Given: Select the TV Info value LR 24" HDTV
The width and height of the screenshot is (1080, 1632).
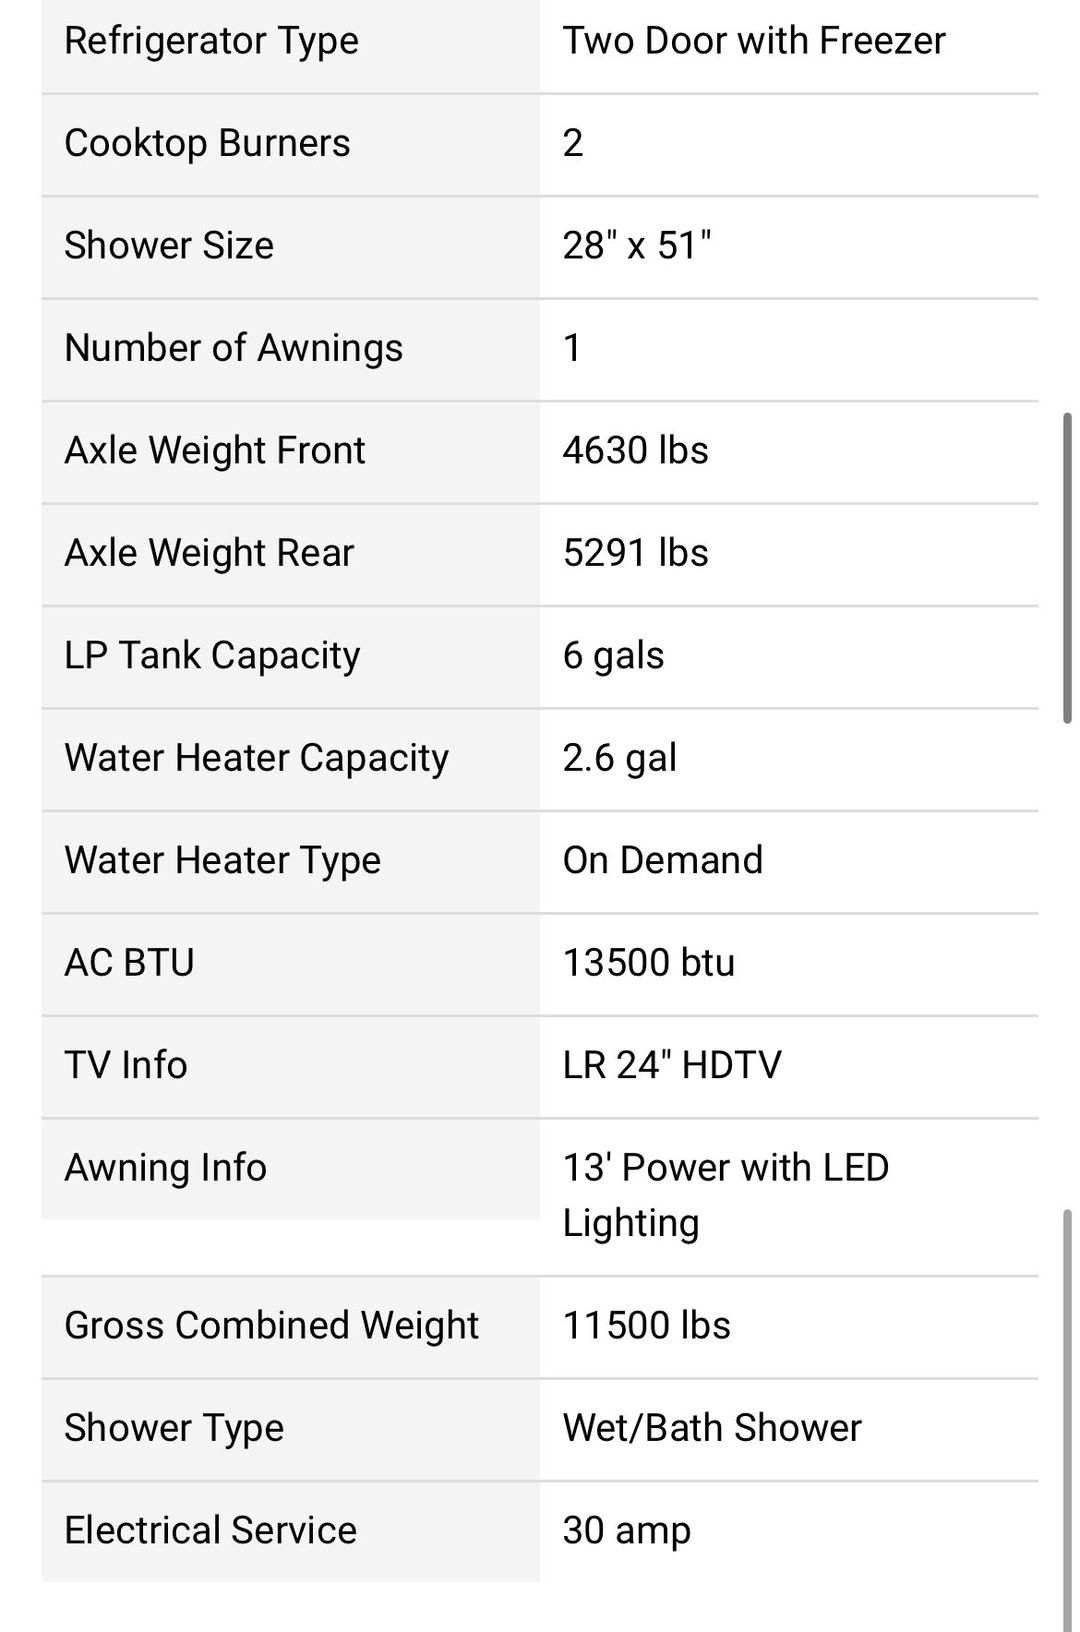Looking at the screenshot, I should [x=672, y=1065].
